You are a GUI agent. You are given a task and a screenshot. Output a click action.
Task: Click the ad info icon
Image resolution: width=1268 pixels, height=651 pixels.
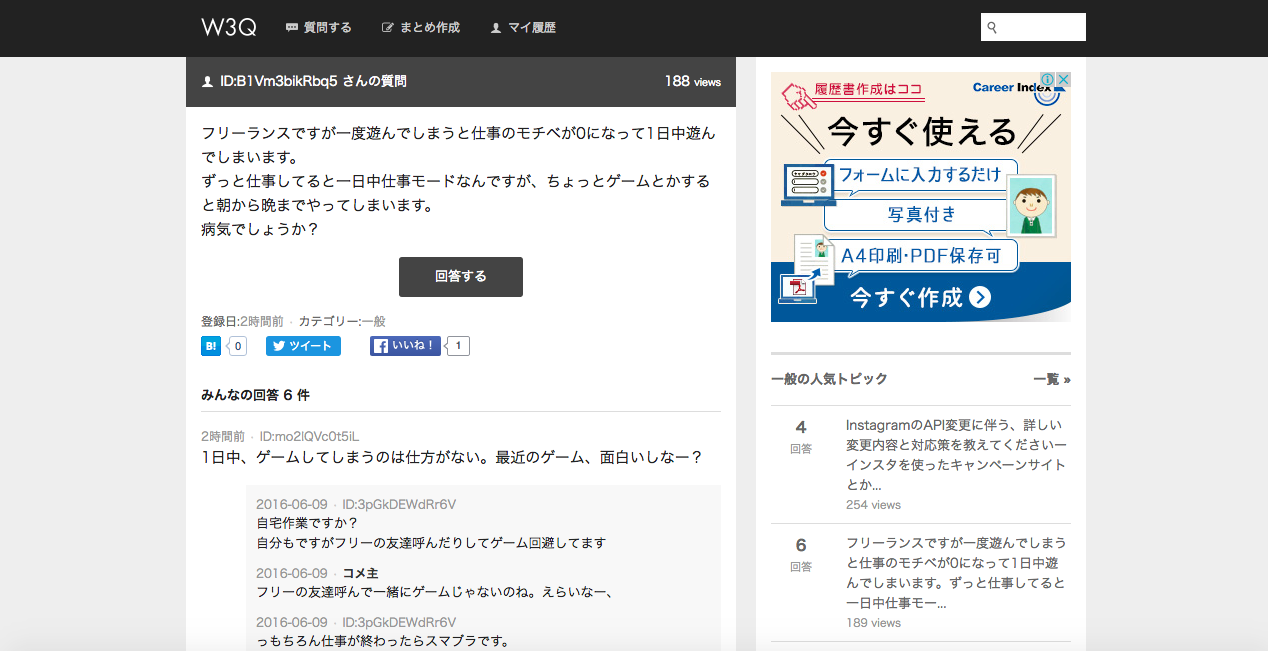point(1048,80)
